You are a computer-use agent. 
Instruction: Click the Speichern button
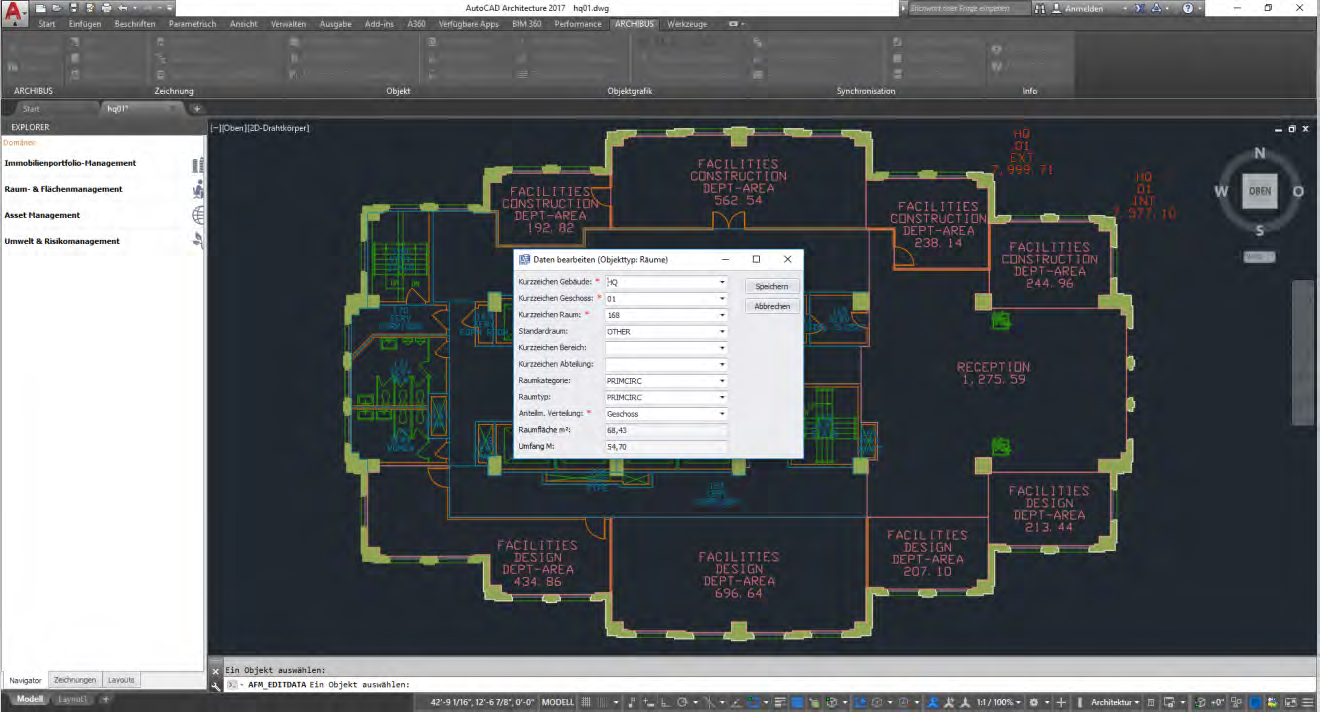771,287
